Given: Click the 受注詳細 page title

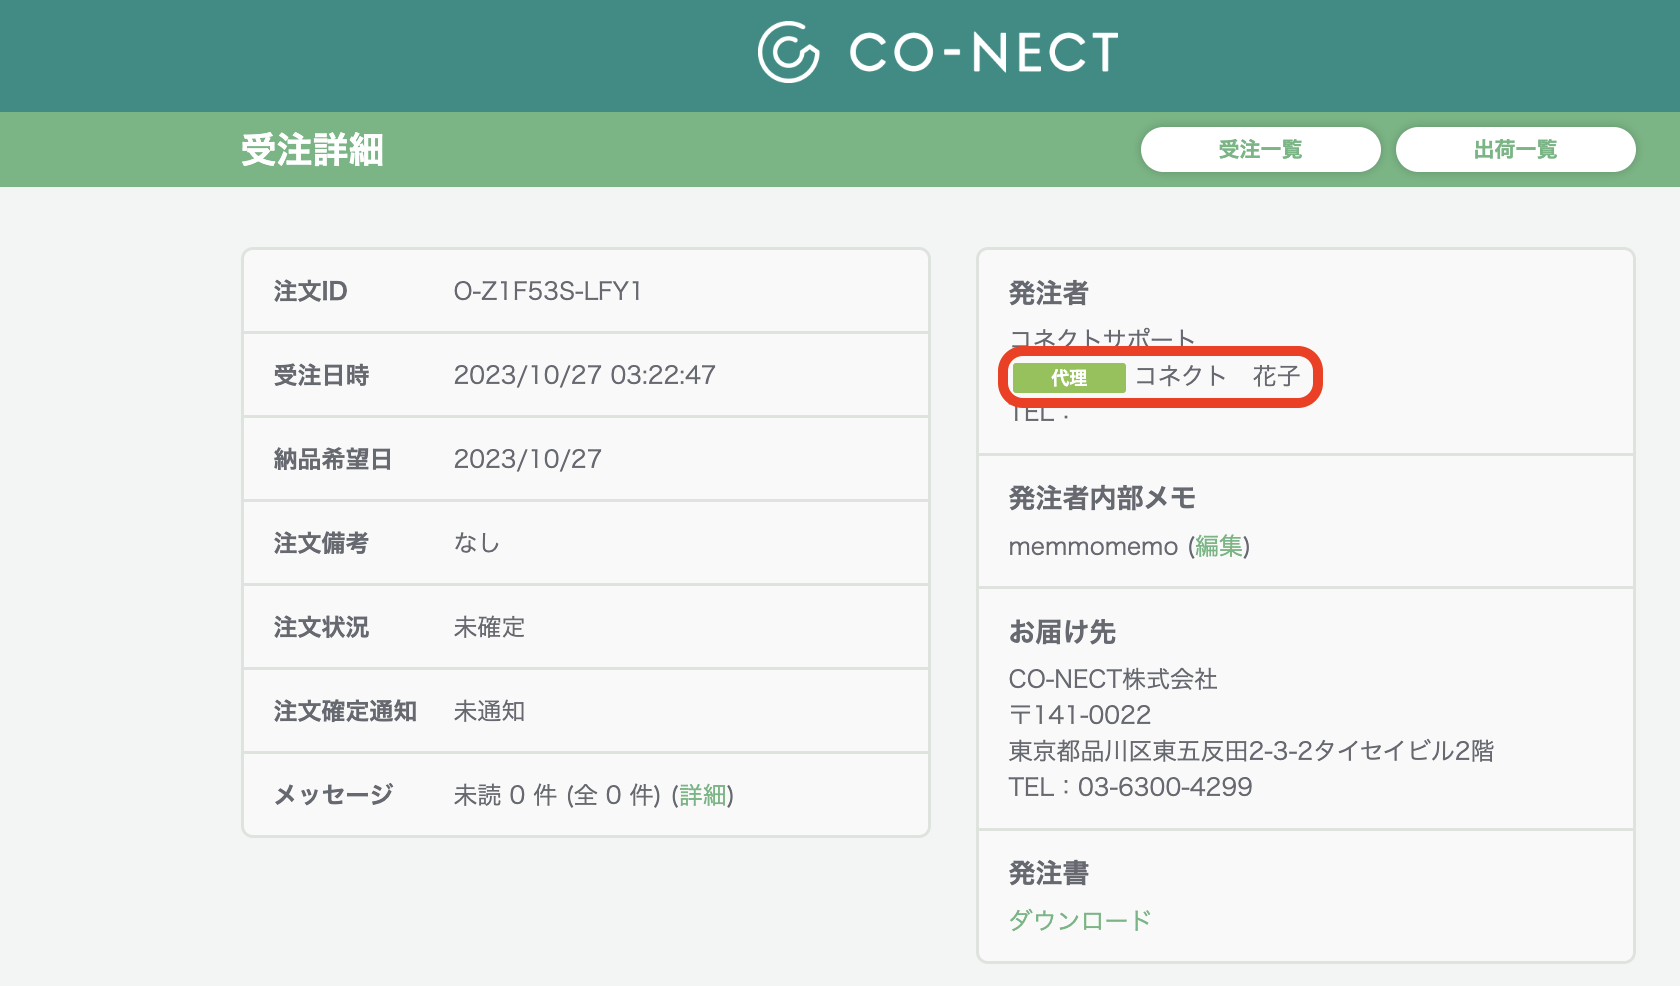Looking at the screenshot, I should click(312, 150).
